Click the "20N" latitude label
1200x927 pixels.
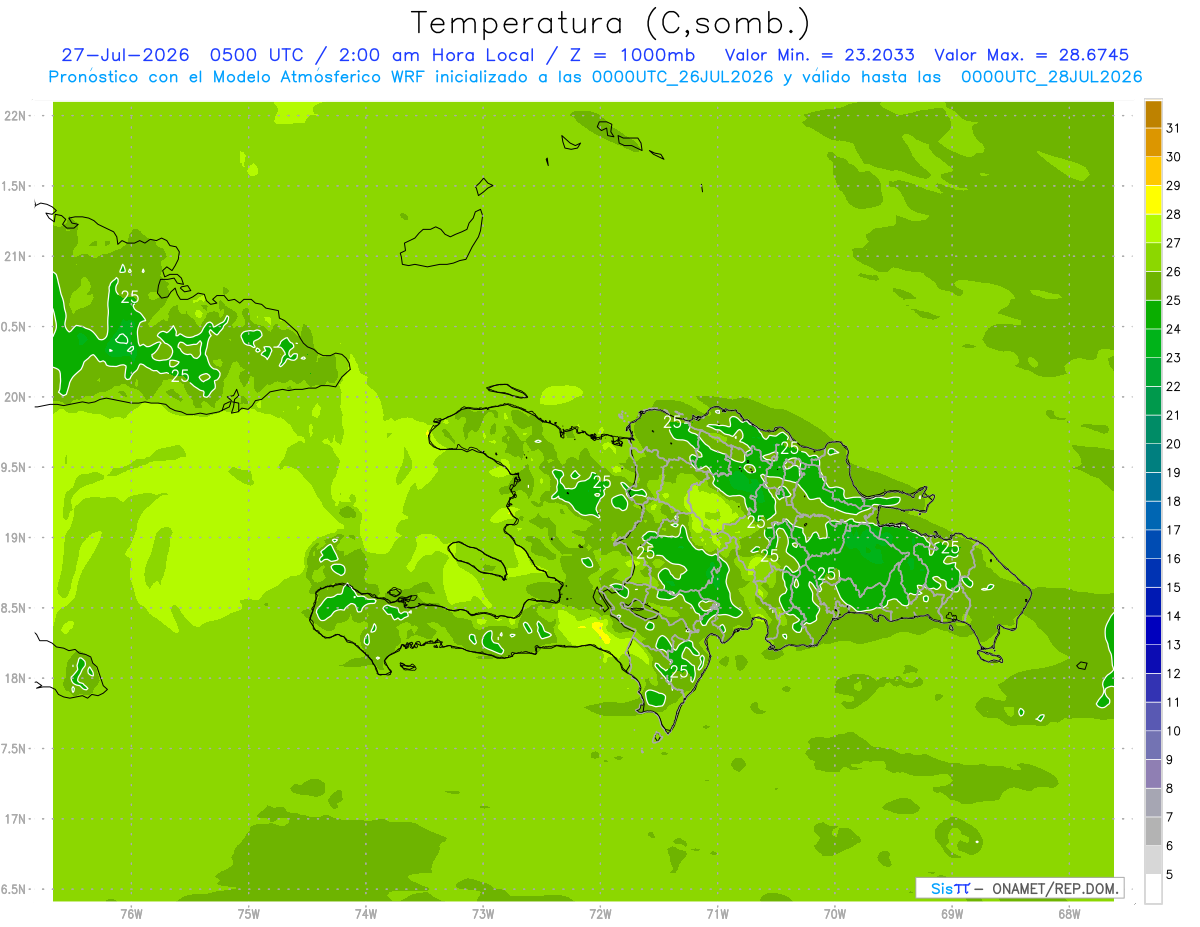tap(15, 397)
